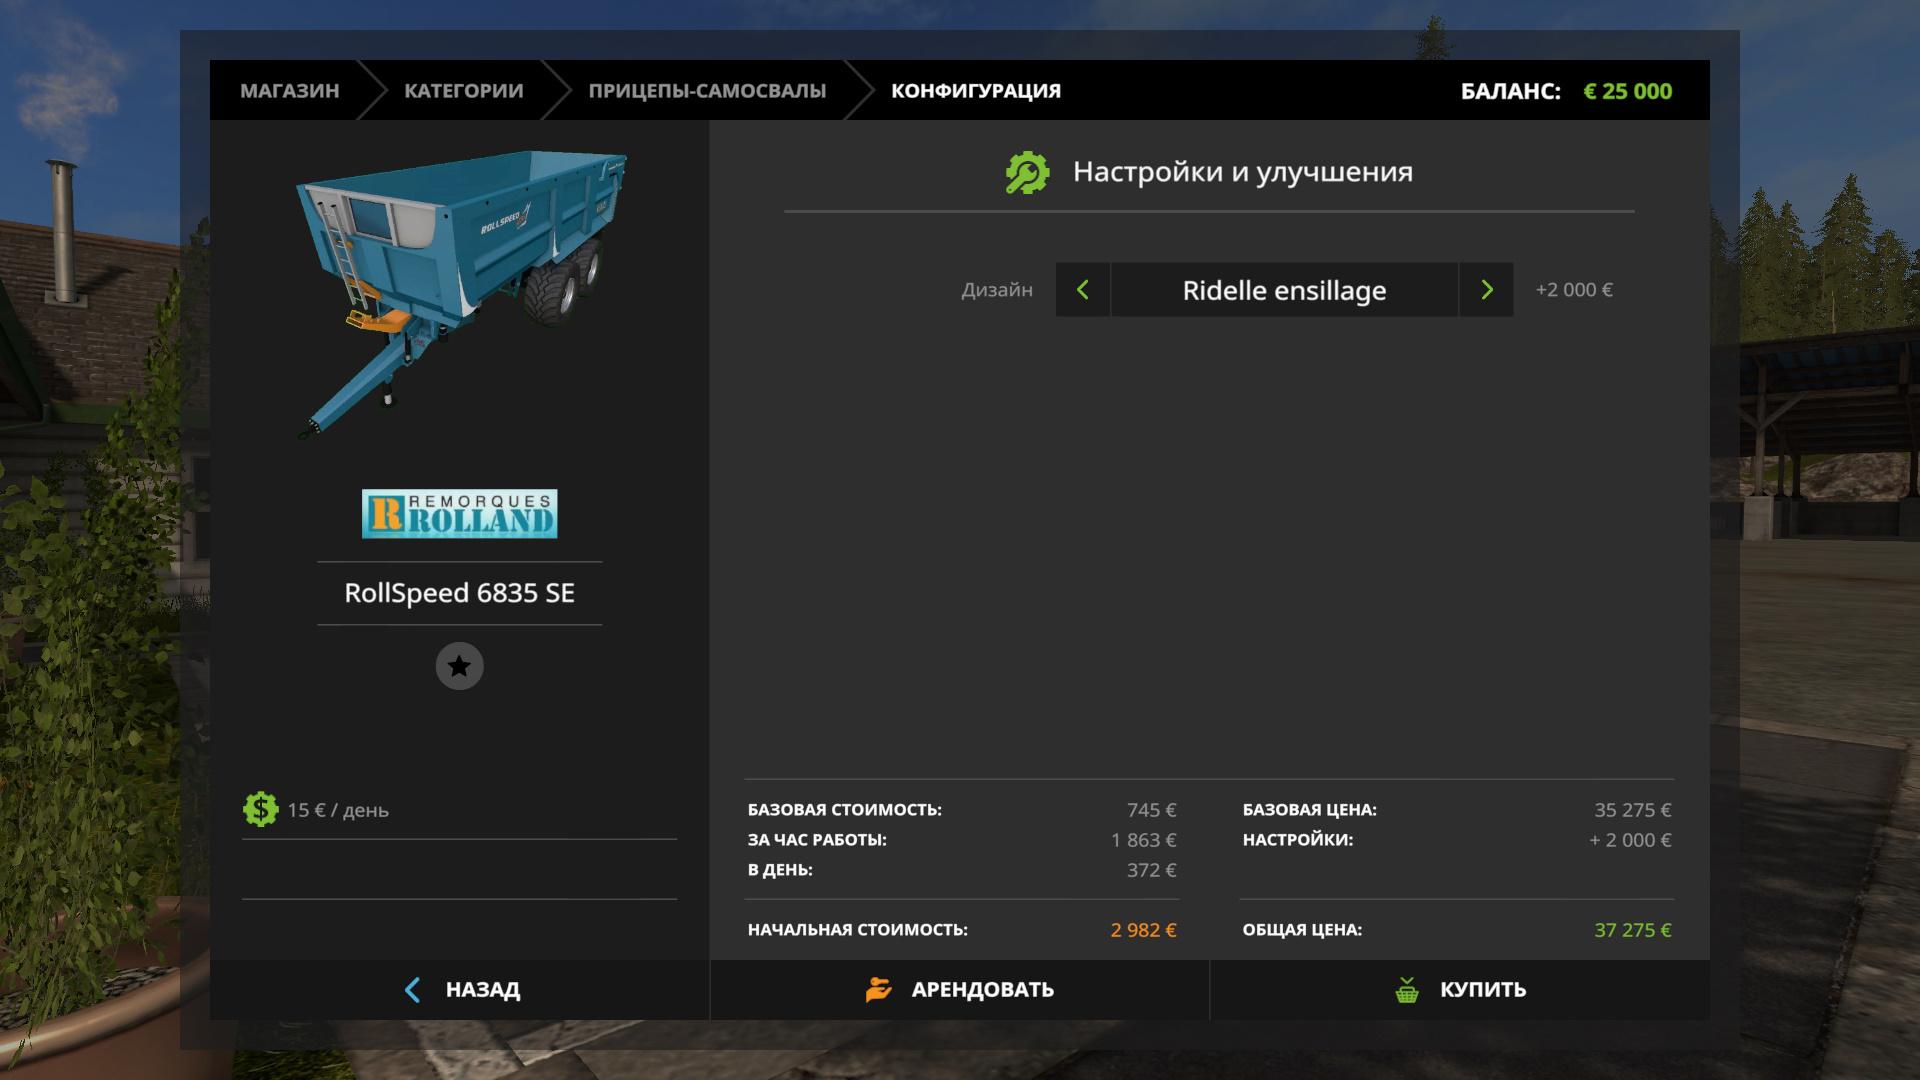Screen dimensions: 1920x1080
Task: Click the green wrench settings icon
Action: [1027, 173]
